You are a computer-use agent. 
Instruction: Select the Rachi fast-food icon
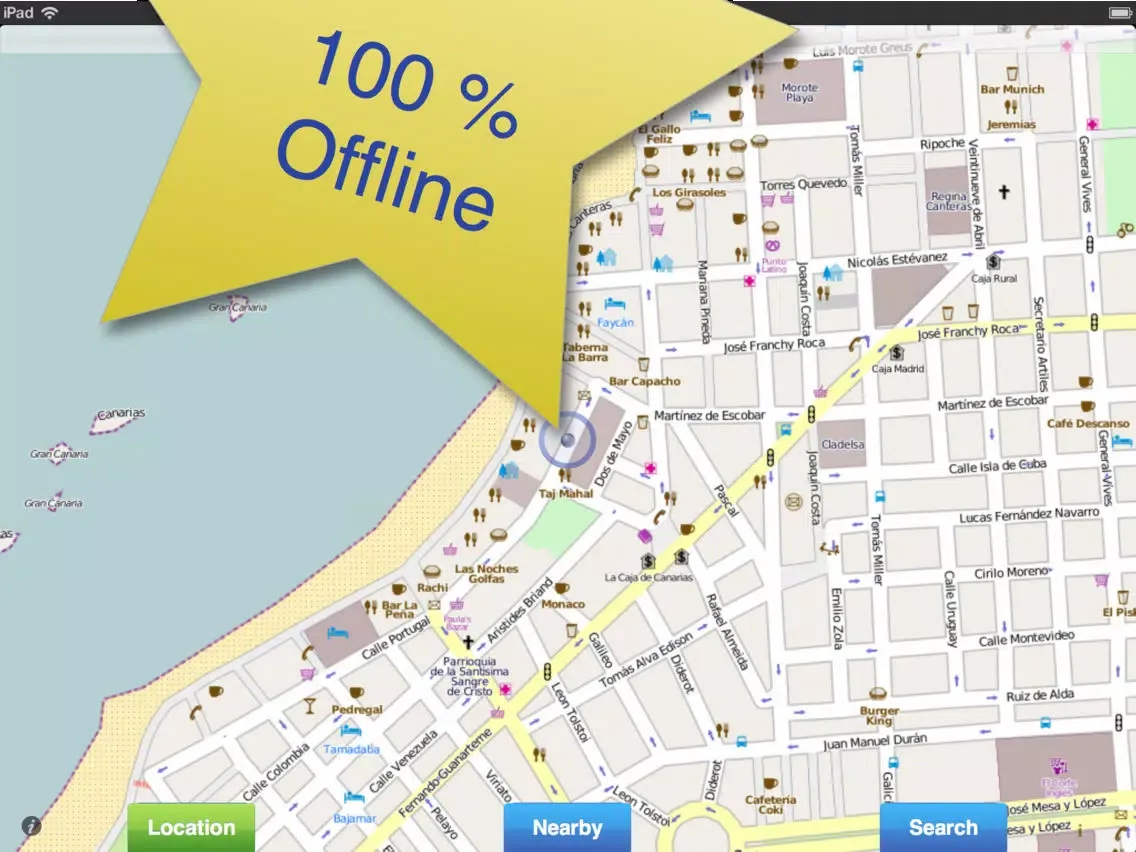[432, 572]
